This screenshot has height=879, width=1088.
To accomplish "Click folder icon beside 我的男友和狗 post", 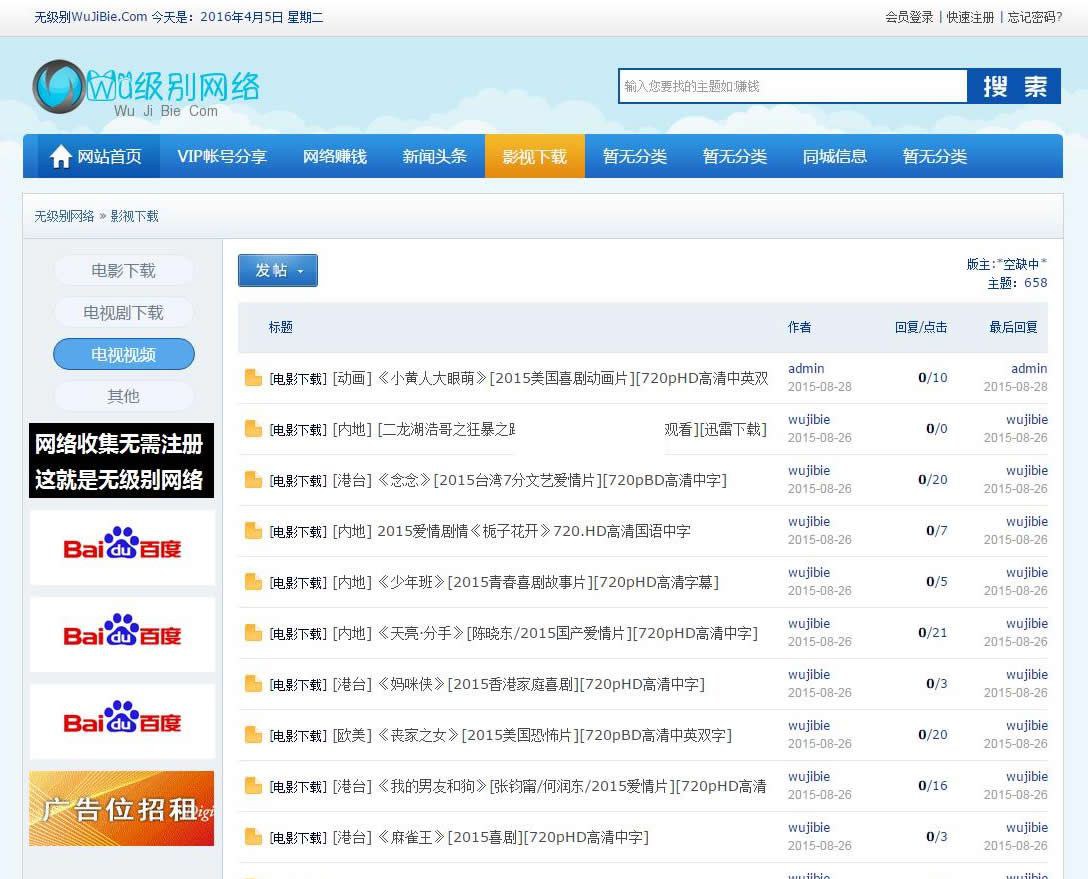I will [253, 785].
